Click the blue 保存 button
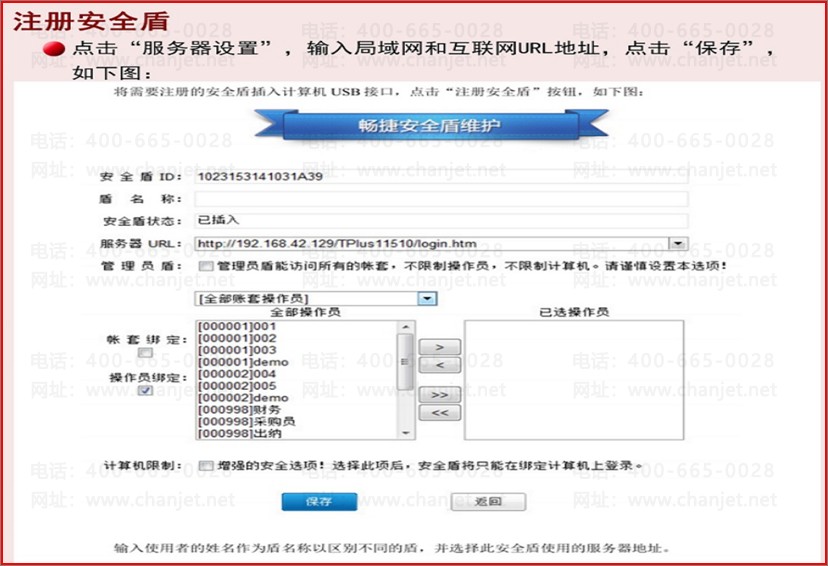This screenshot has height=566, width=828. (319, 502)
